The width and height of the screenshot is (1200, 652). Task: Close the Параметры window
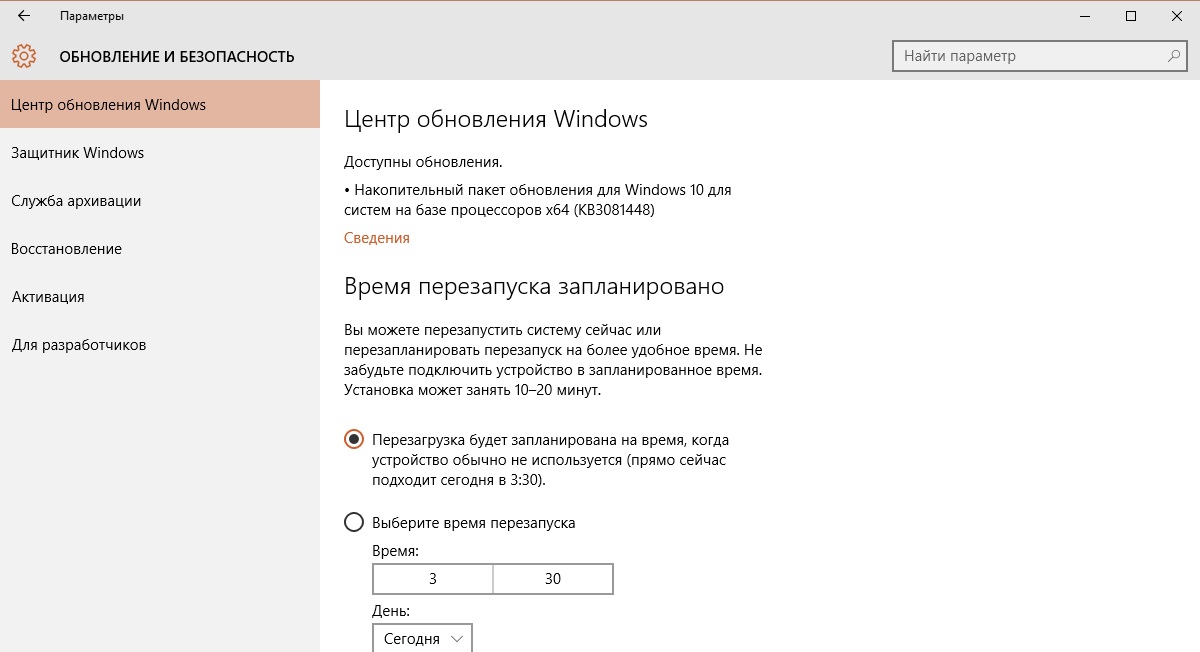pyautogui.click(x=1177, y=16)
